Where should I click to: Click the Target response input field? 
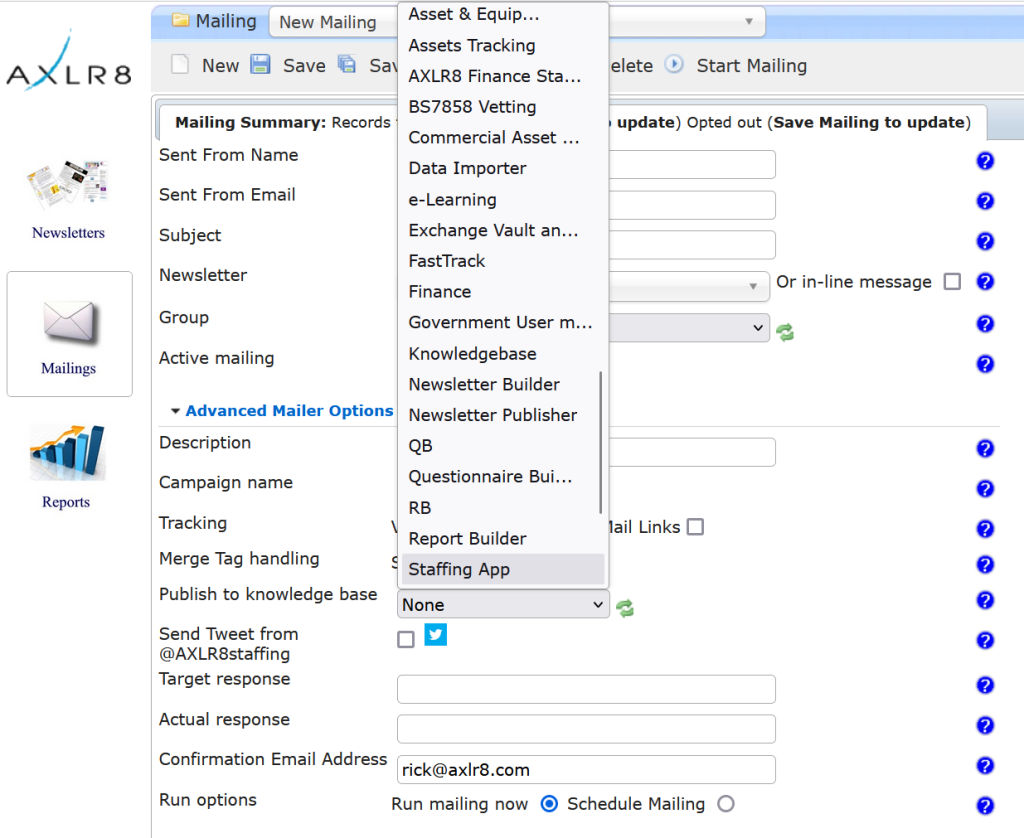[586, 689]
